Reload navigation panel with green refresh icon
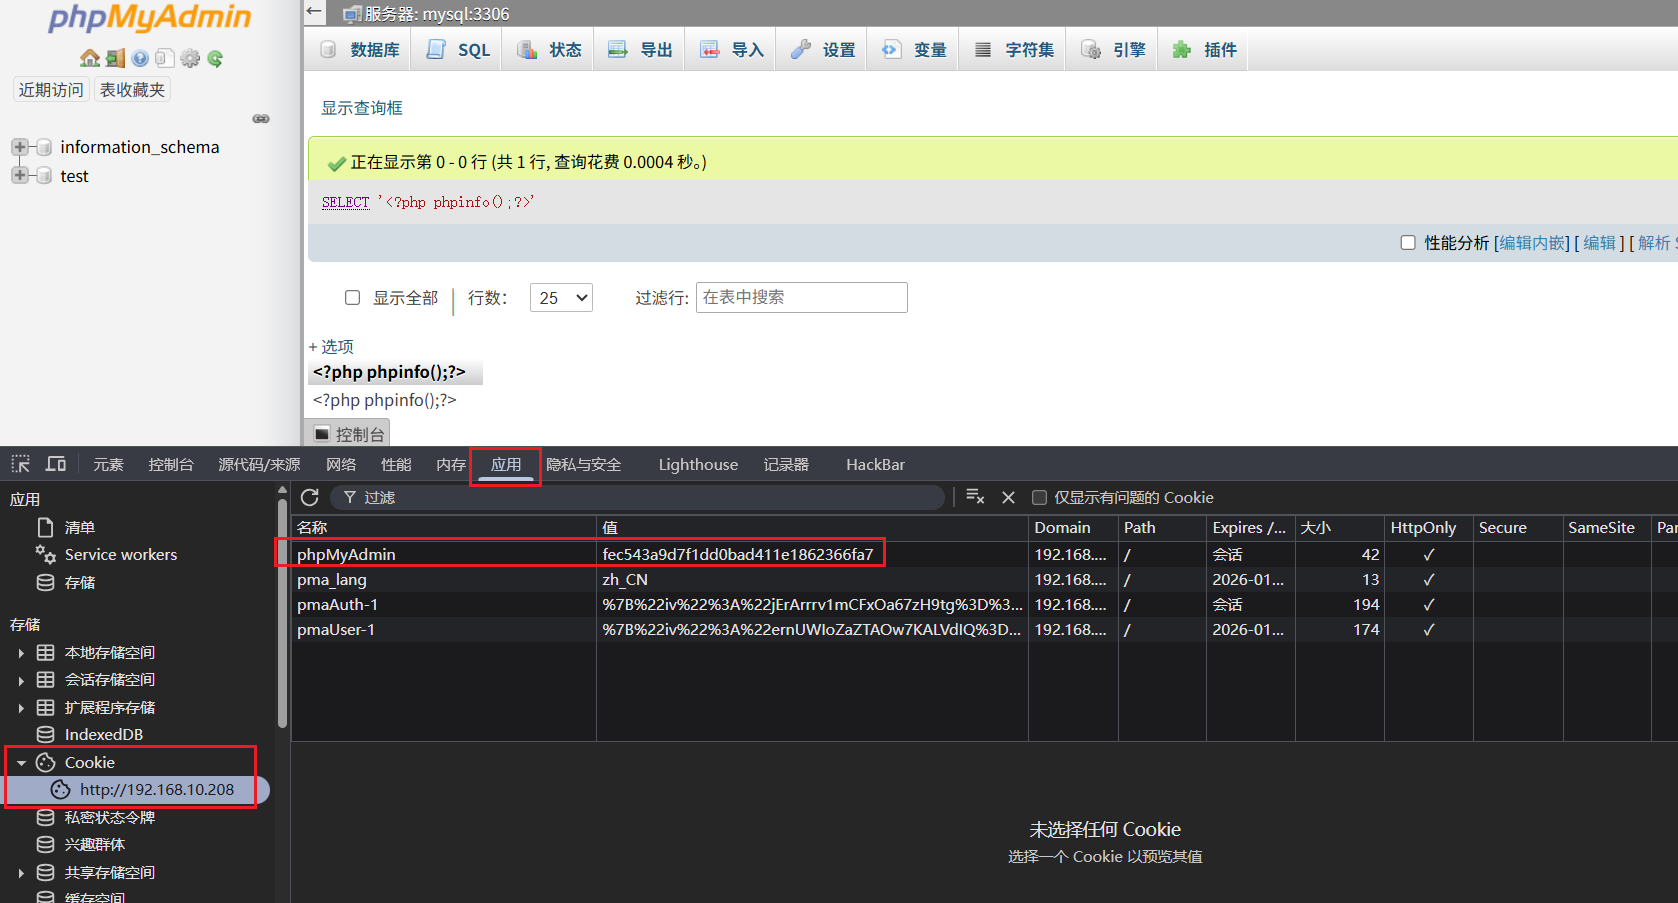The image size is (1678, 903). pos(215,59)
